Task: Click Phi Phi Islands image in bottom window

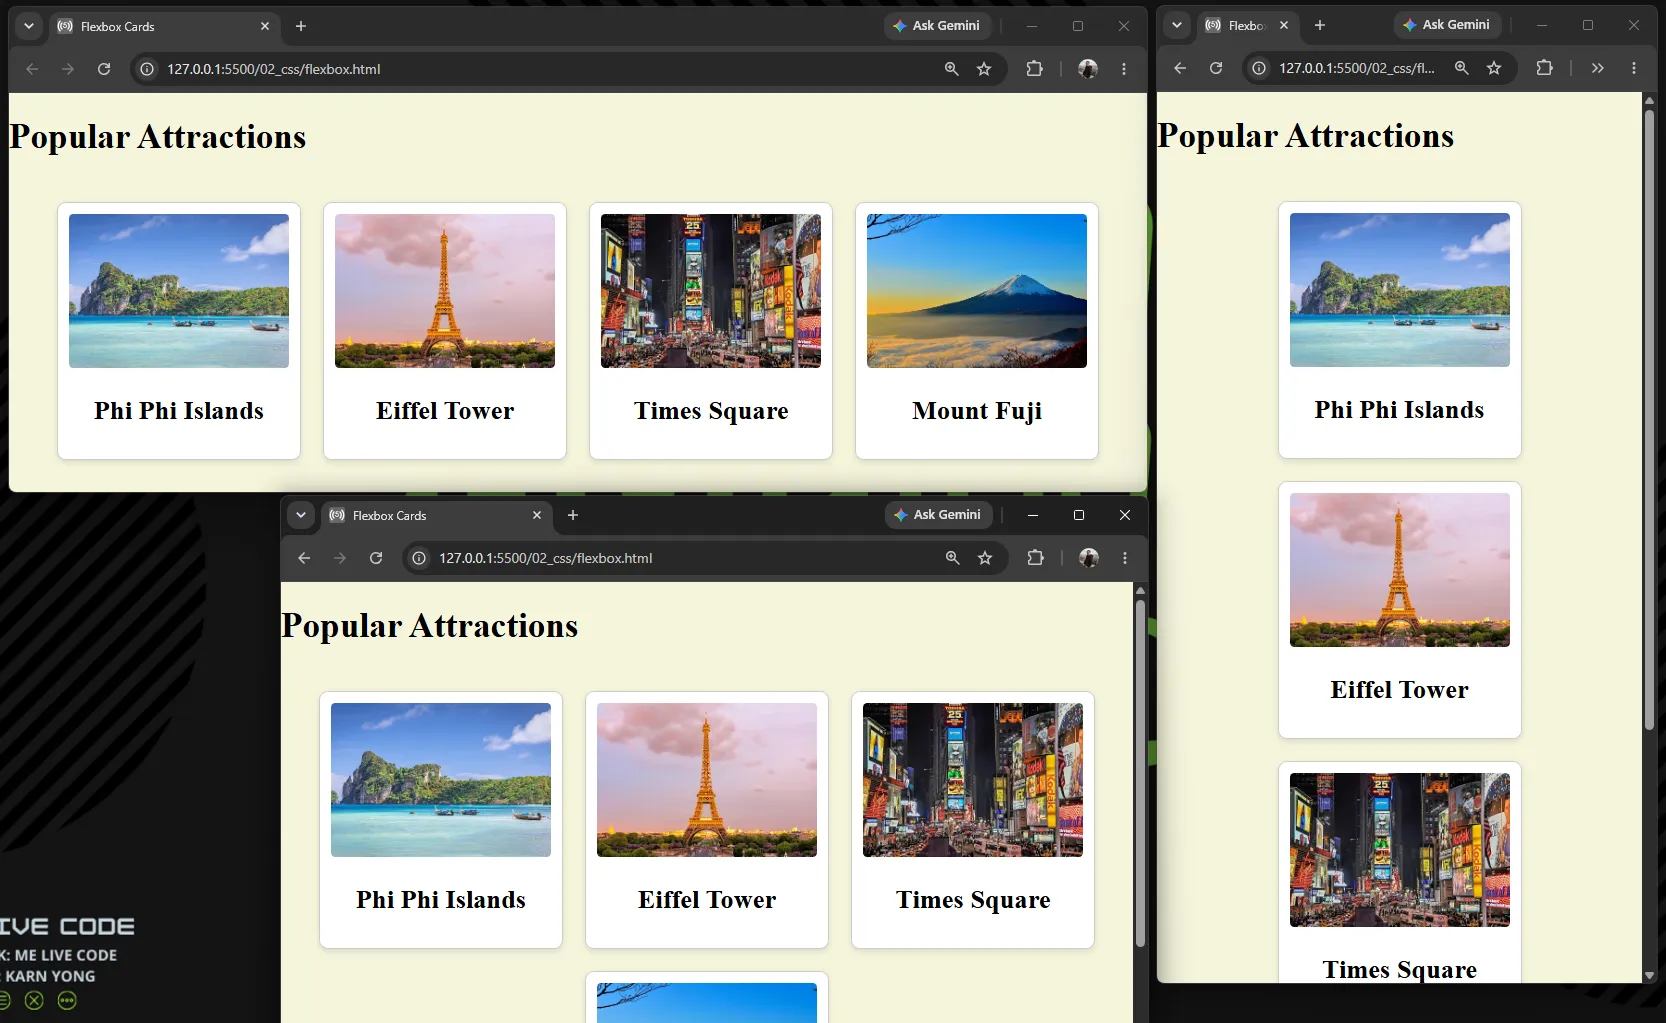Action: (441, 780)
